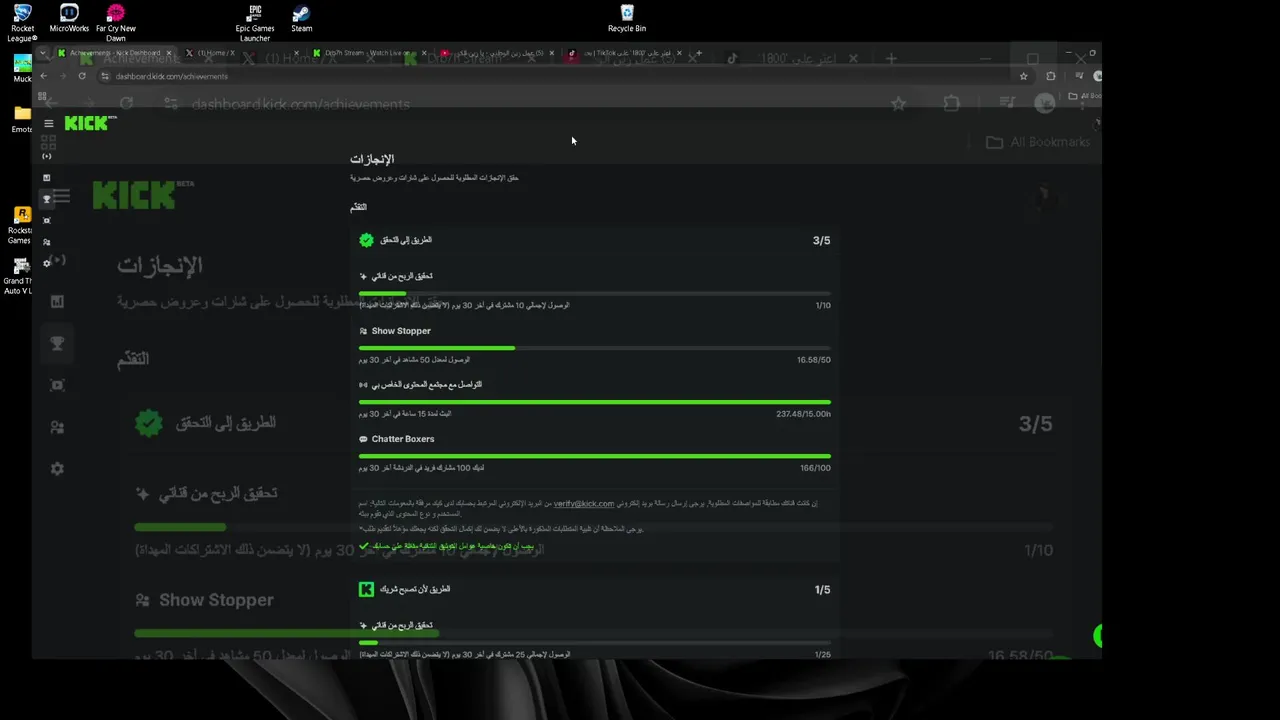The width and height of the screenshot is (1280, 720).
Task: Click the 1/5 partner path counter
Action: click(x=822, y=590)
